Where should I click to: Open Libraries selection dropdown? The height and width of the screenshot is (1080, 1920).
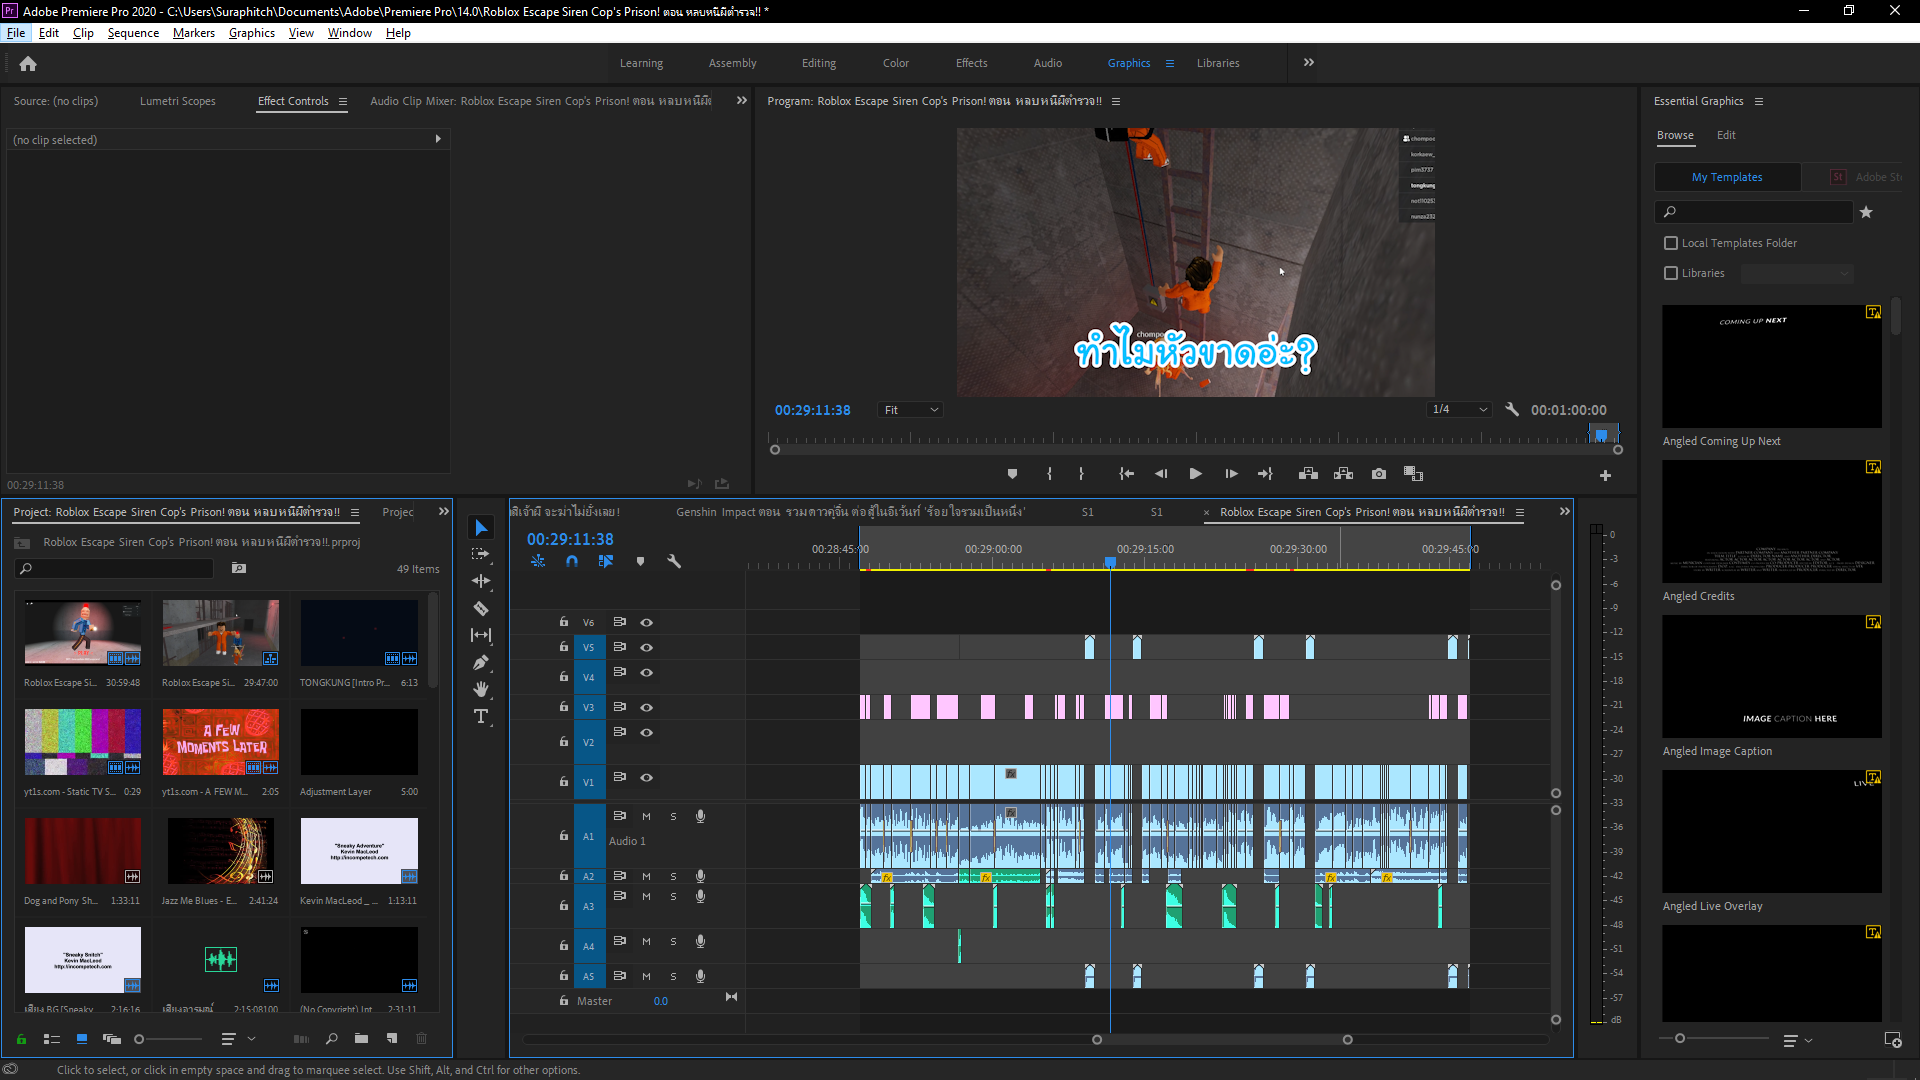point(1797,273)
